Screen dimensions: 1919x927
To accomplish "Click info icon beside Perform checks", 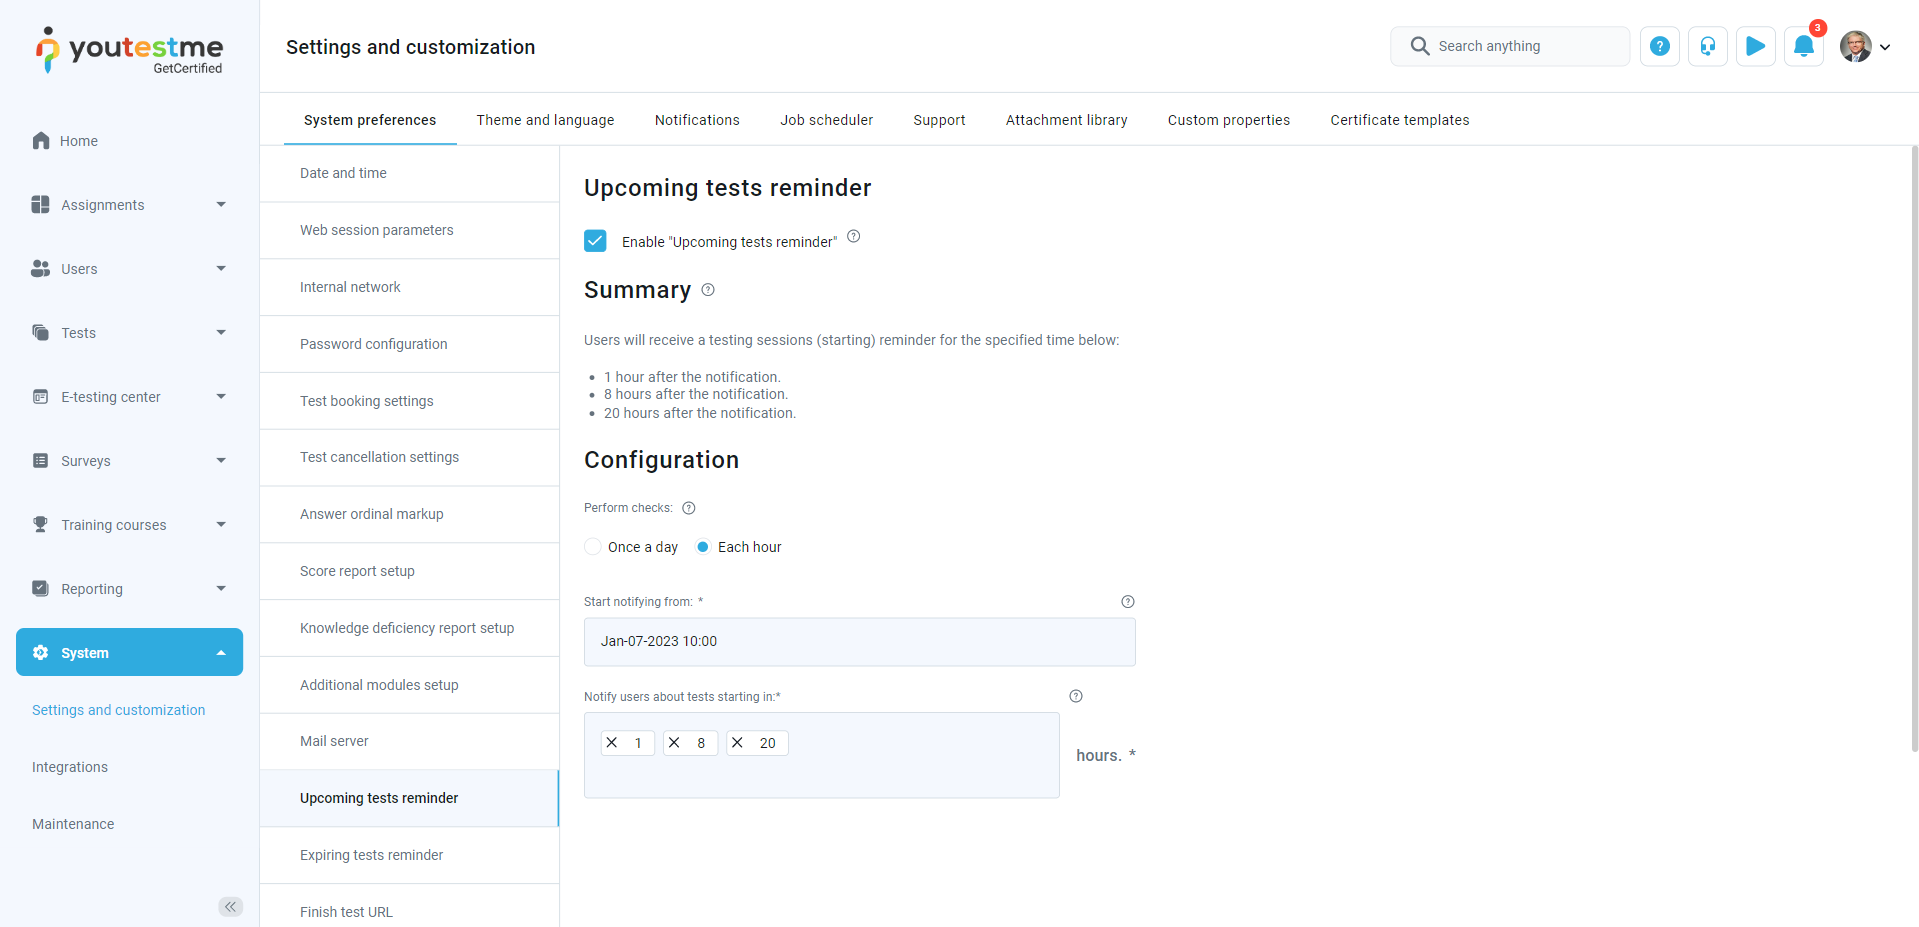I will pyautogui.click(x=689, y=508).
